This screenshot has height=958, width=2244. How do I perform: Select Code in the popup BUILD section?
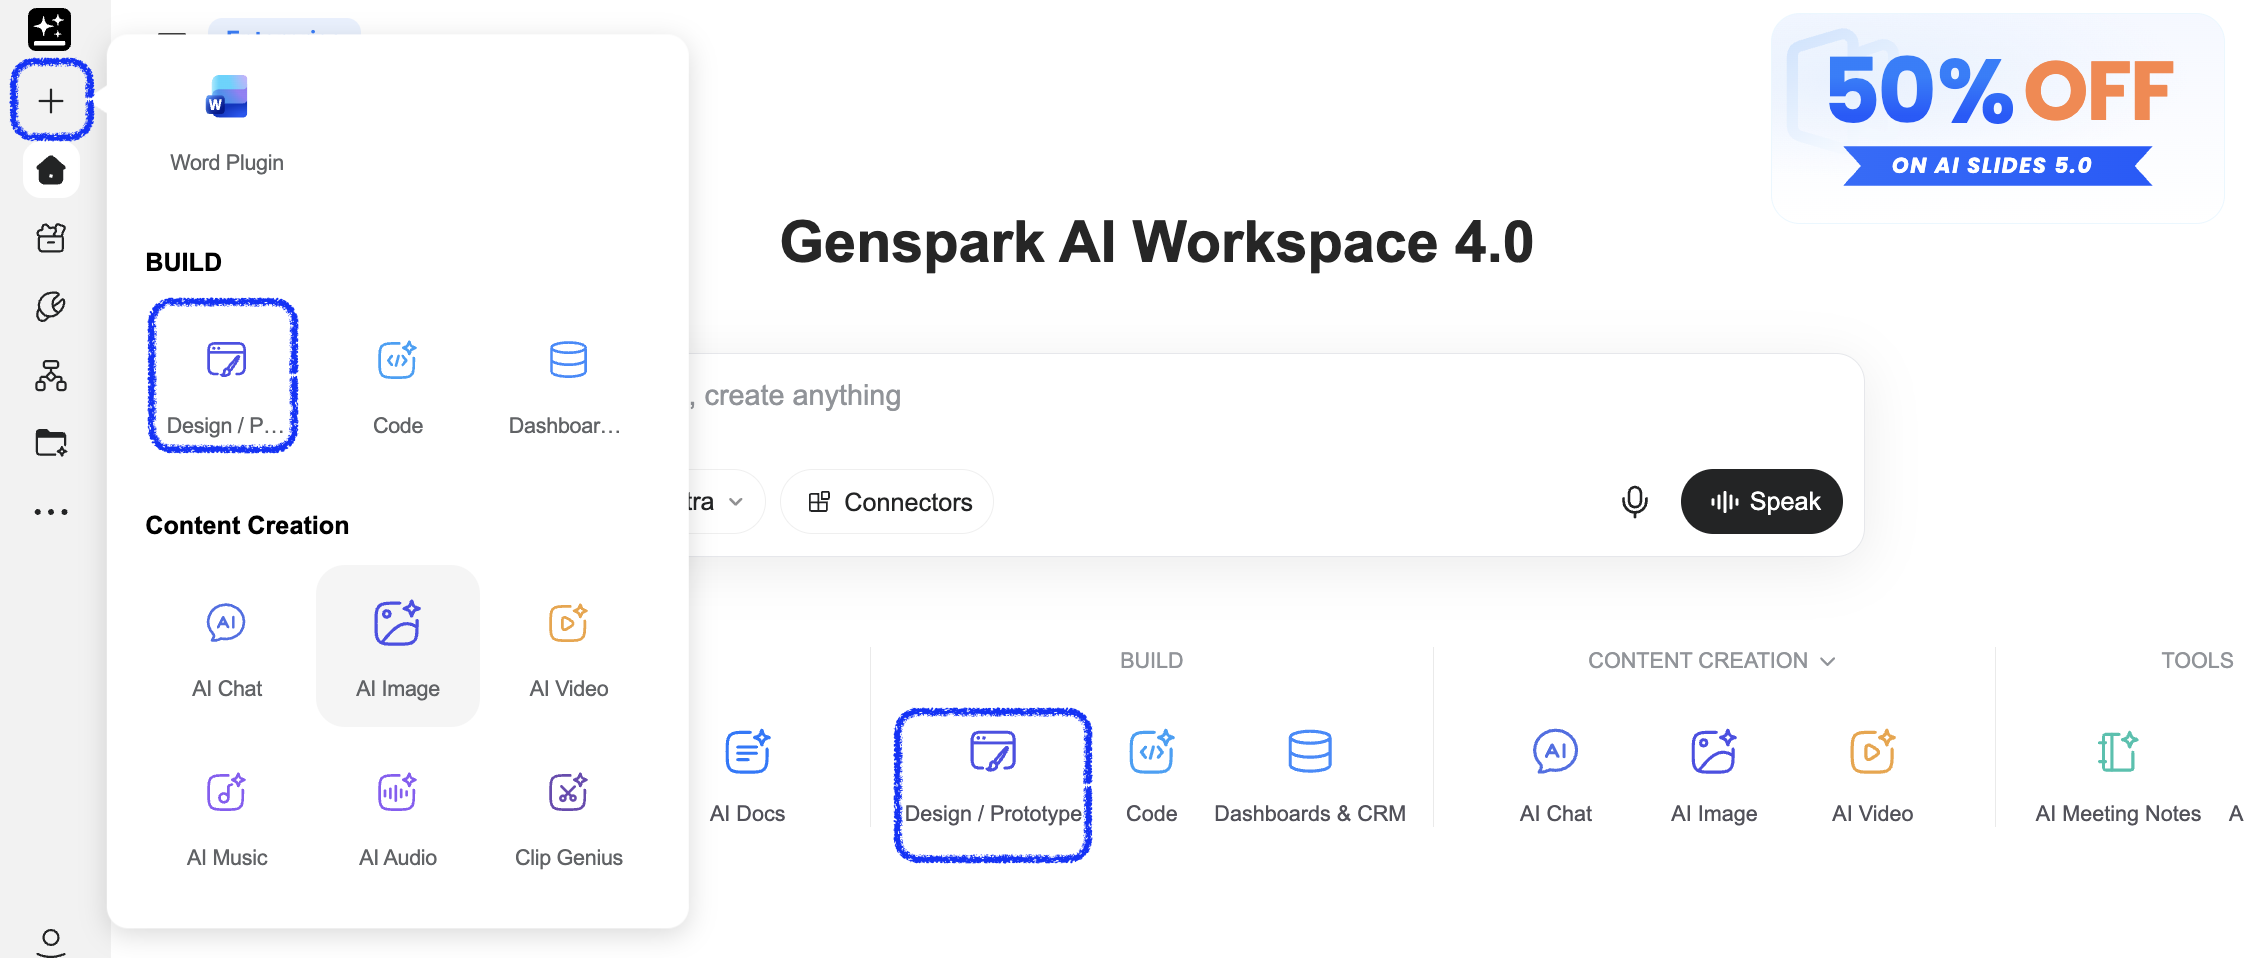click(x=398, y=386)
